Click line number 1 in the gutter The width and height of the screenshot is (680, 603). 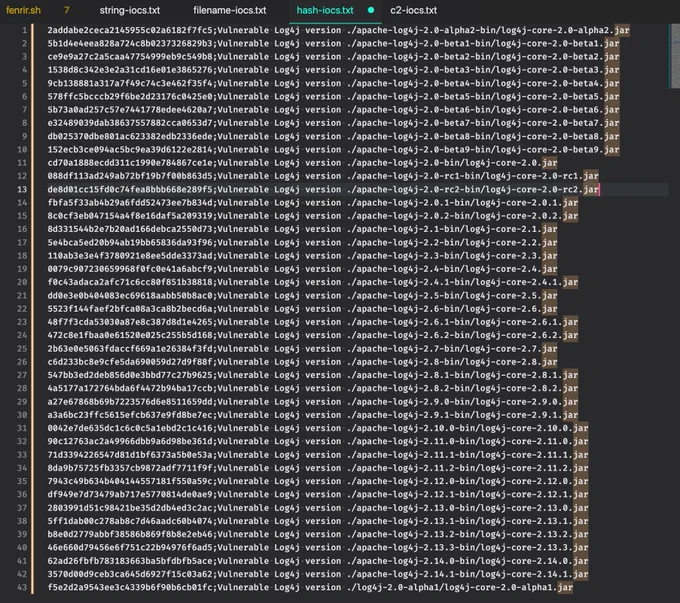pos(24,30)
